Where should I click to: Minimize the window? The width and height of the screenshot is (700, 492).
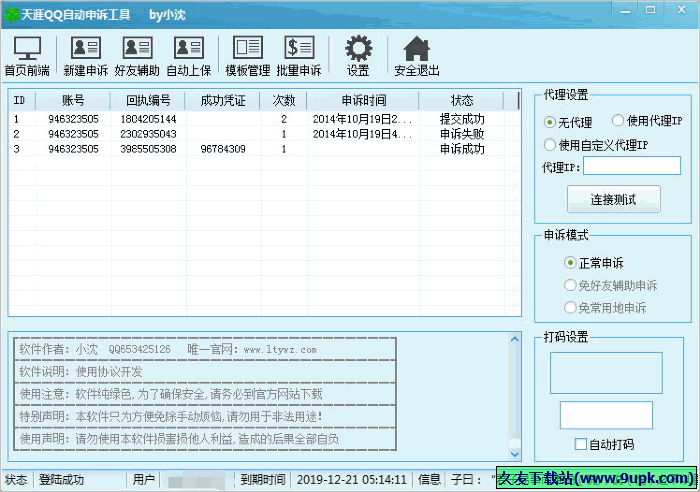625,11
